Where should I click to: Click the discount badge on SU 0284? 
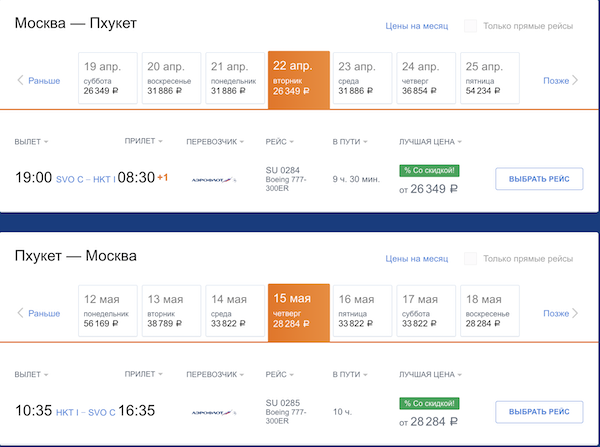(x=430, y=170)
